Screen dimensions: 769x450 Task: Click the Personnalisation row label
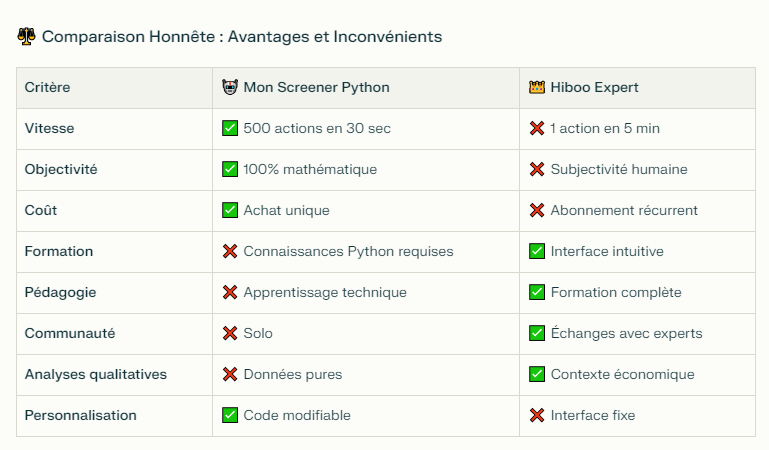80,415
